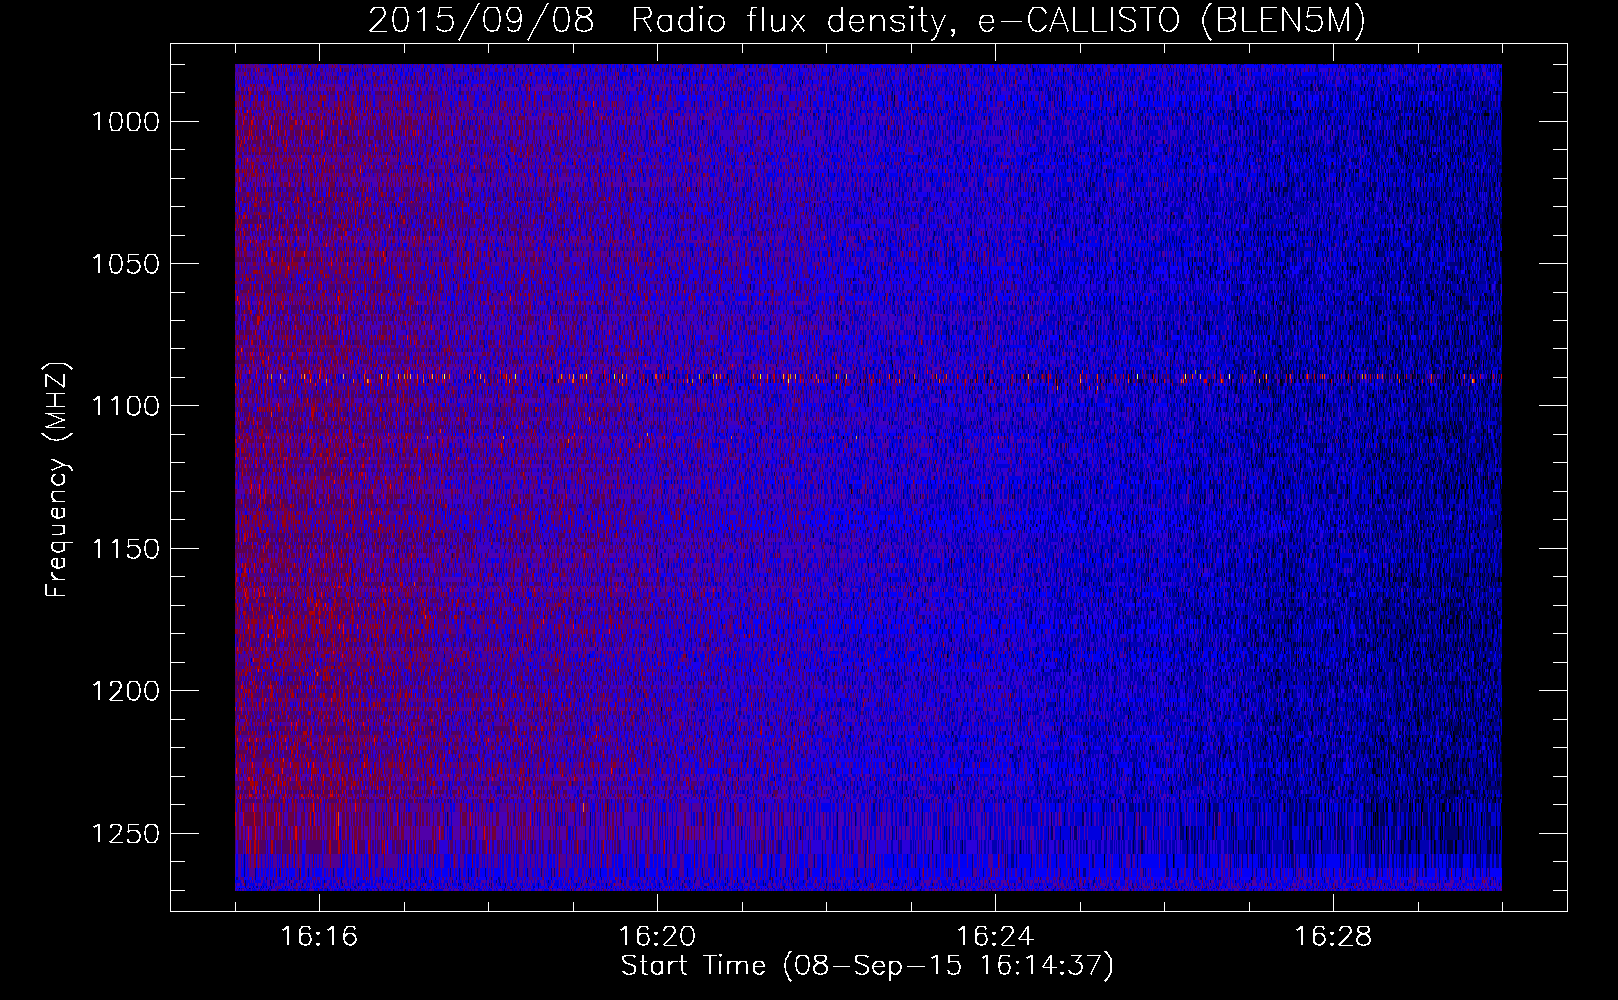Click the 'Frequency (MHZ)' axis label
This screenshot has height=1000, width=1618.
(57, 480)
